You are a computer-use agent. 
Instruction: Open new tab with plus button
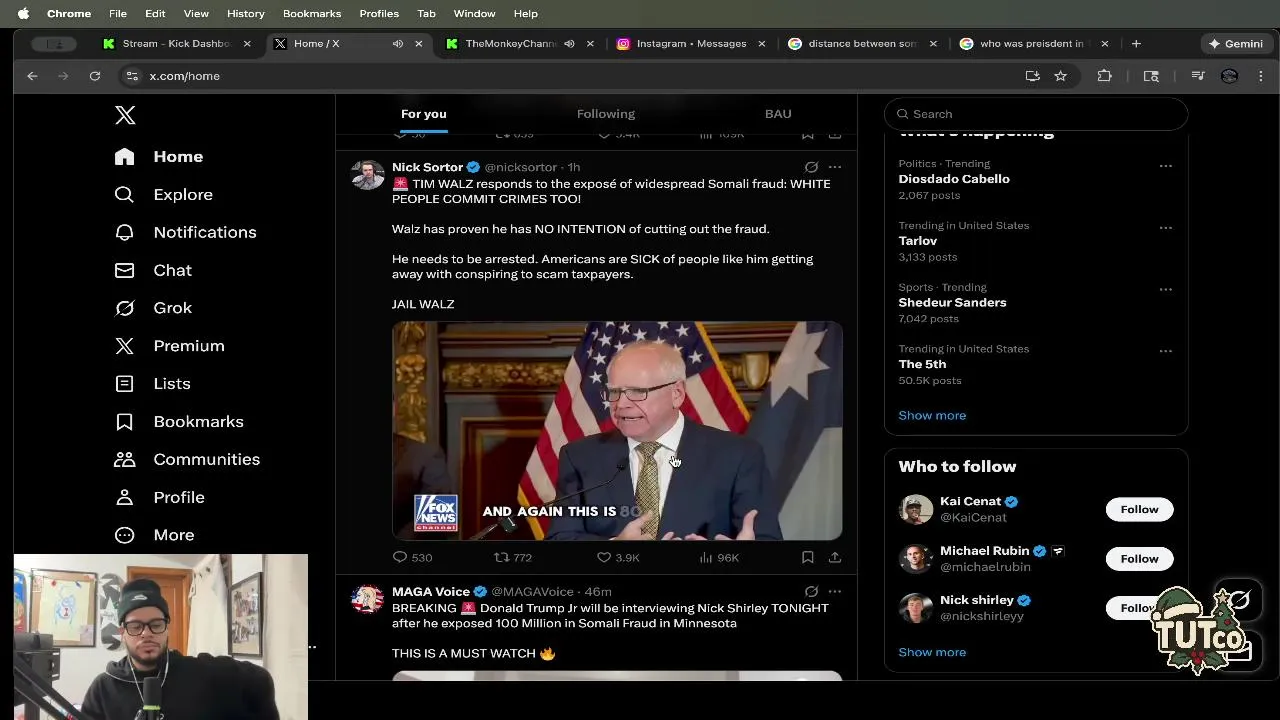(x=1136, y=44)
